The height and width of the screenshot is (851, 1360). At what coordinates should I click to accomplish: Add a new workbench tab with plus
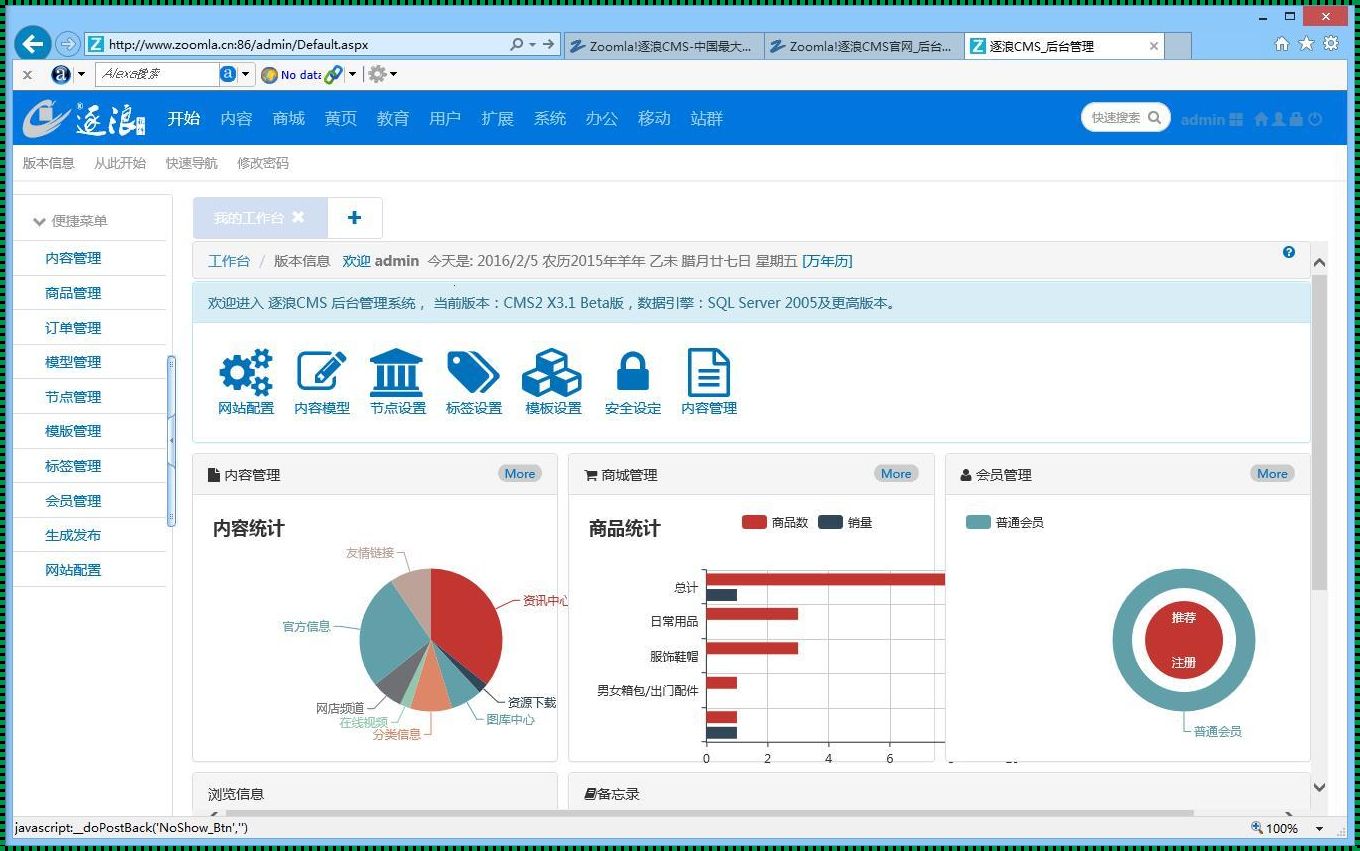pyautogui.click(x=354, y=217)
